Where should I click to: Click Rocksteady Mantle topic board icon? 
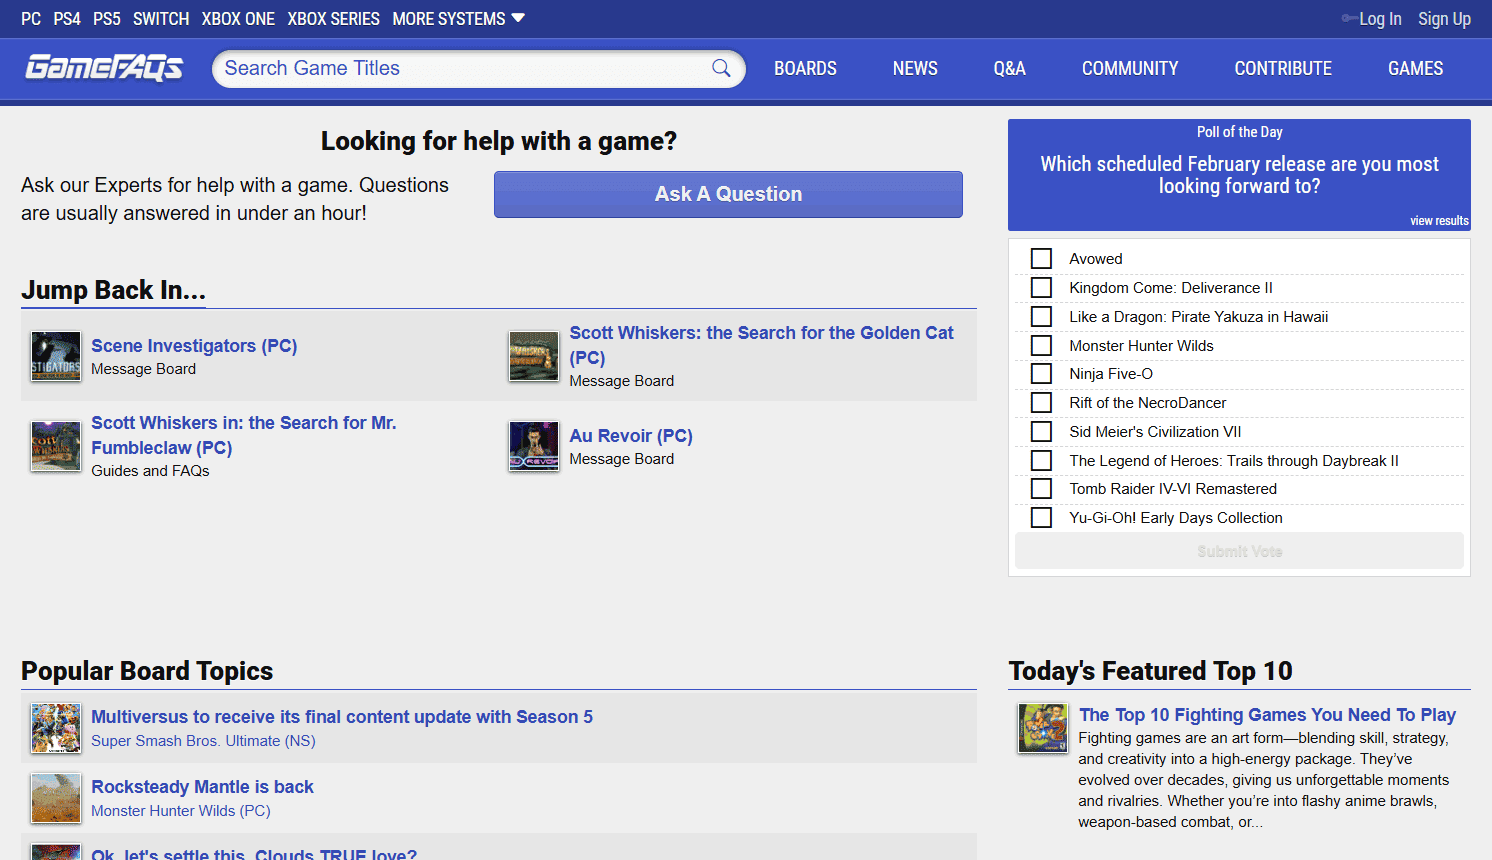56,798
